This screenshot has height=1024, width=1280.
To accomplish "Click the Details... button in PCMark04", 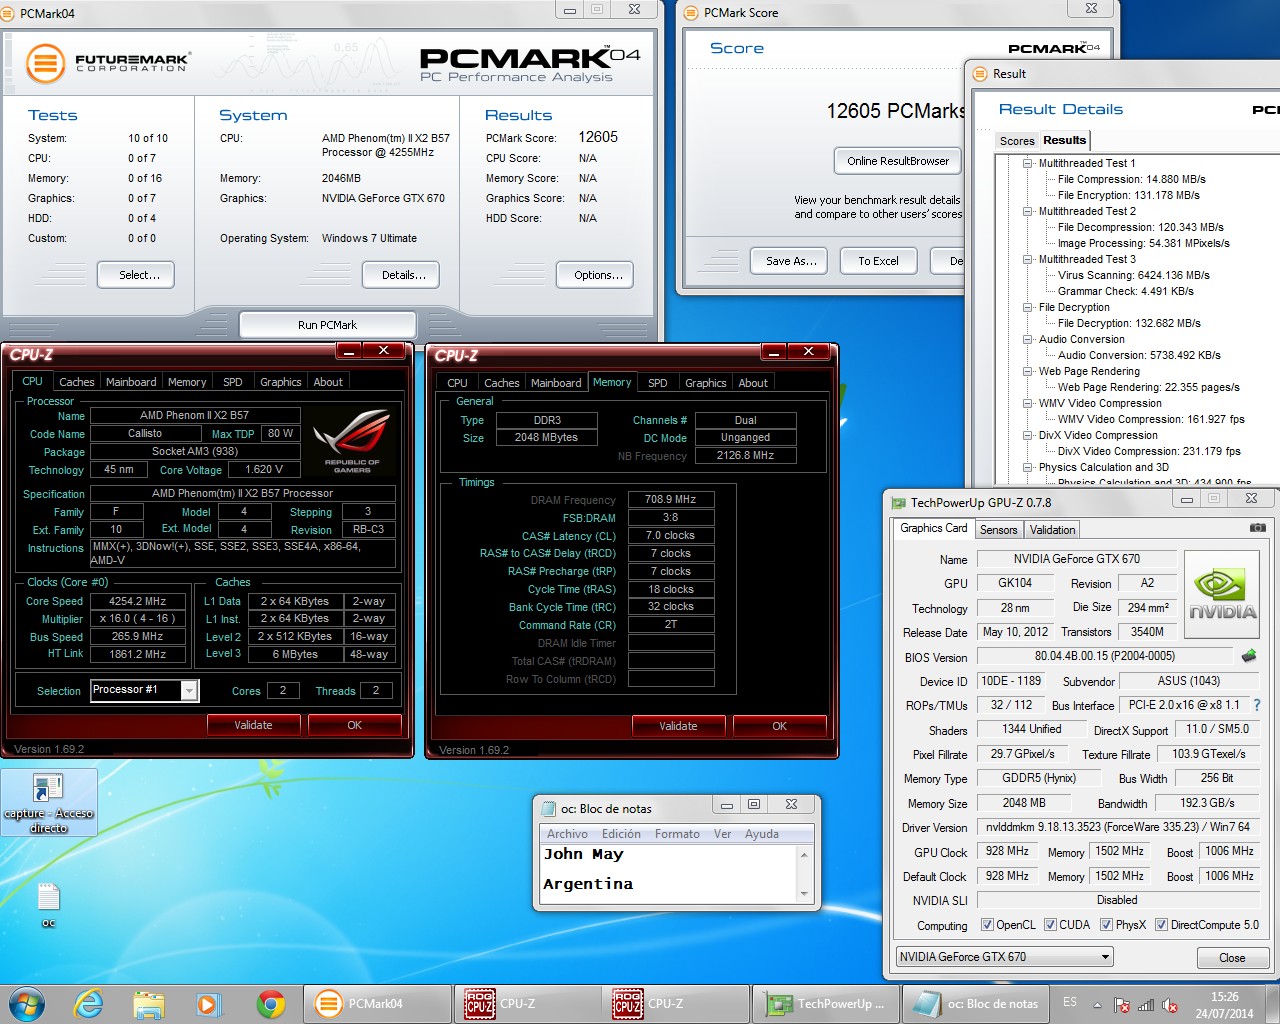I will pos(403,275).
